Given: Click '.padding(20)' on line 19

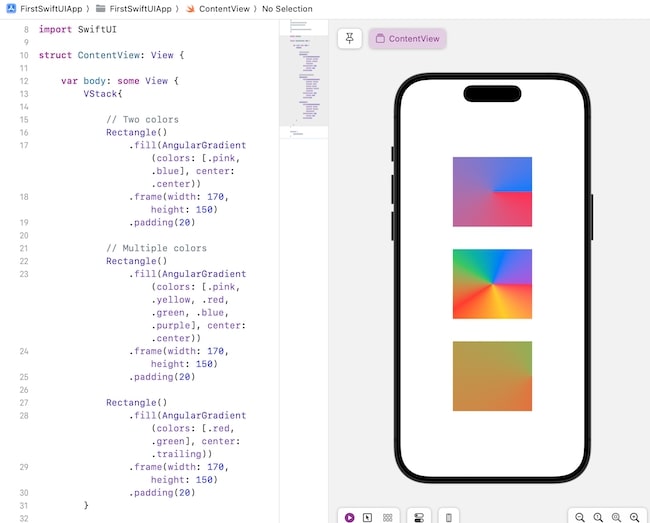Looking at the screenshot, I should tap(162, 223).
